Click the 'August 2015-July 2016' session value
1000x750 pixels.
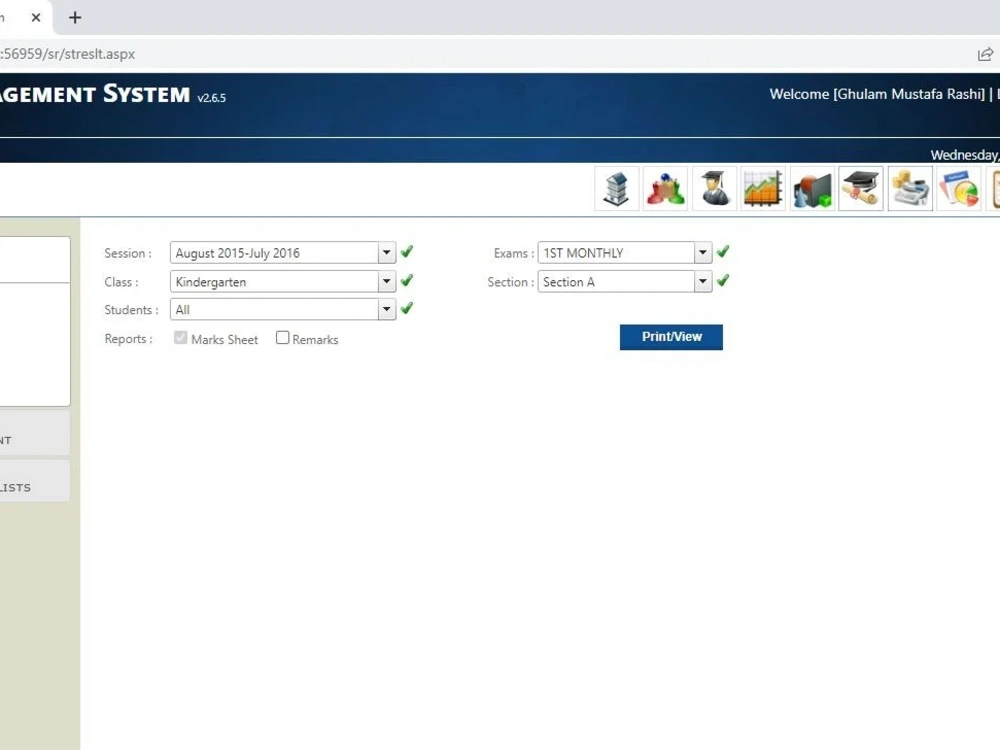coord(237,253)
